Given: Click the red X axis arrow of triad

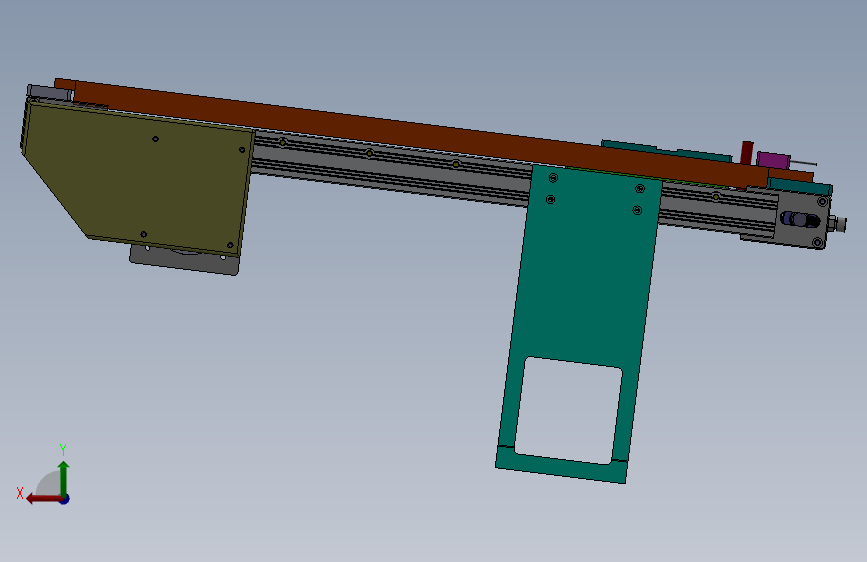Looking at the screenshot, I should pyautogui.click(x=43, y=499).
